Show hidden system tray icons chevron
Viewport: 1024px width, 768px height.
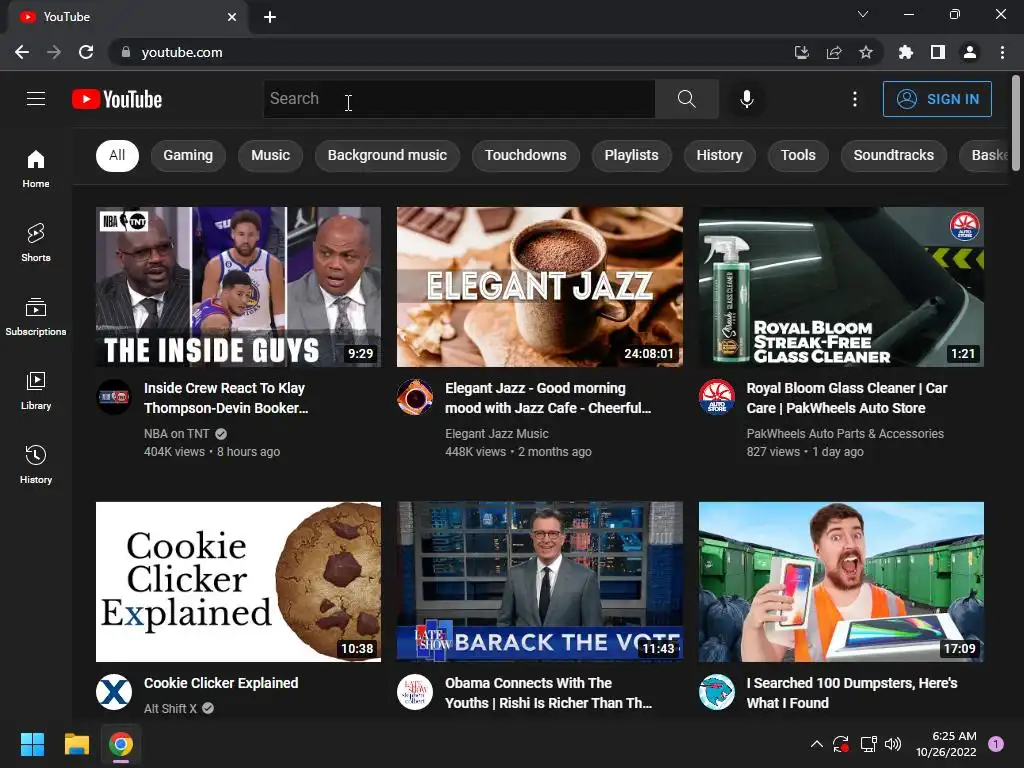tap(816, 744)
